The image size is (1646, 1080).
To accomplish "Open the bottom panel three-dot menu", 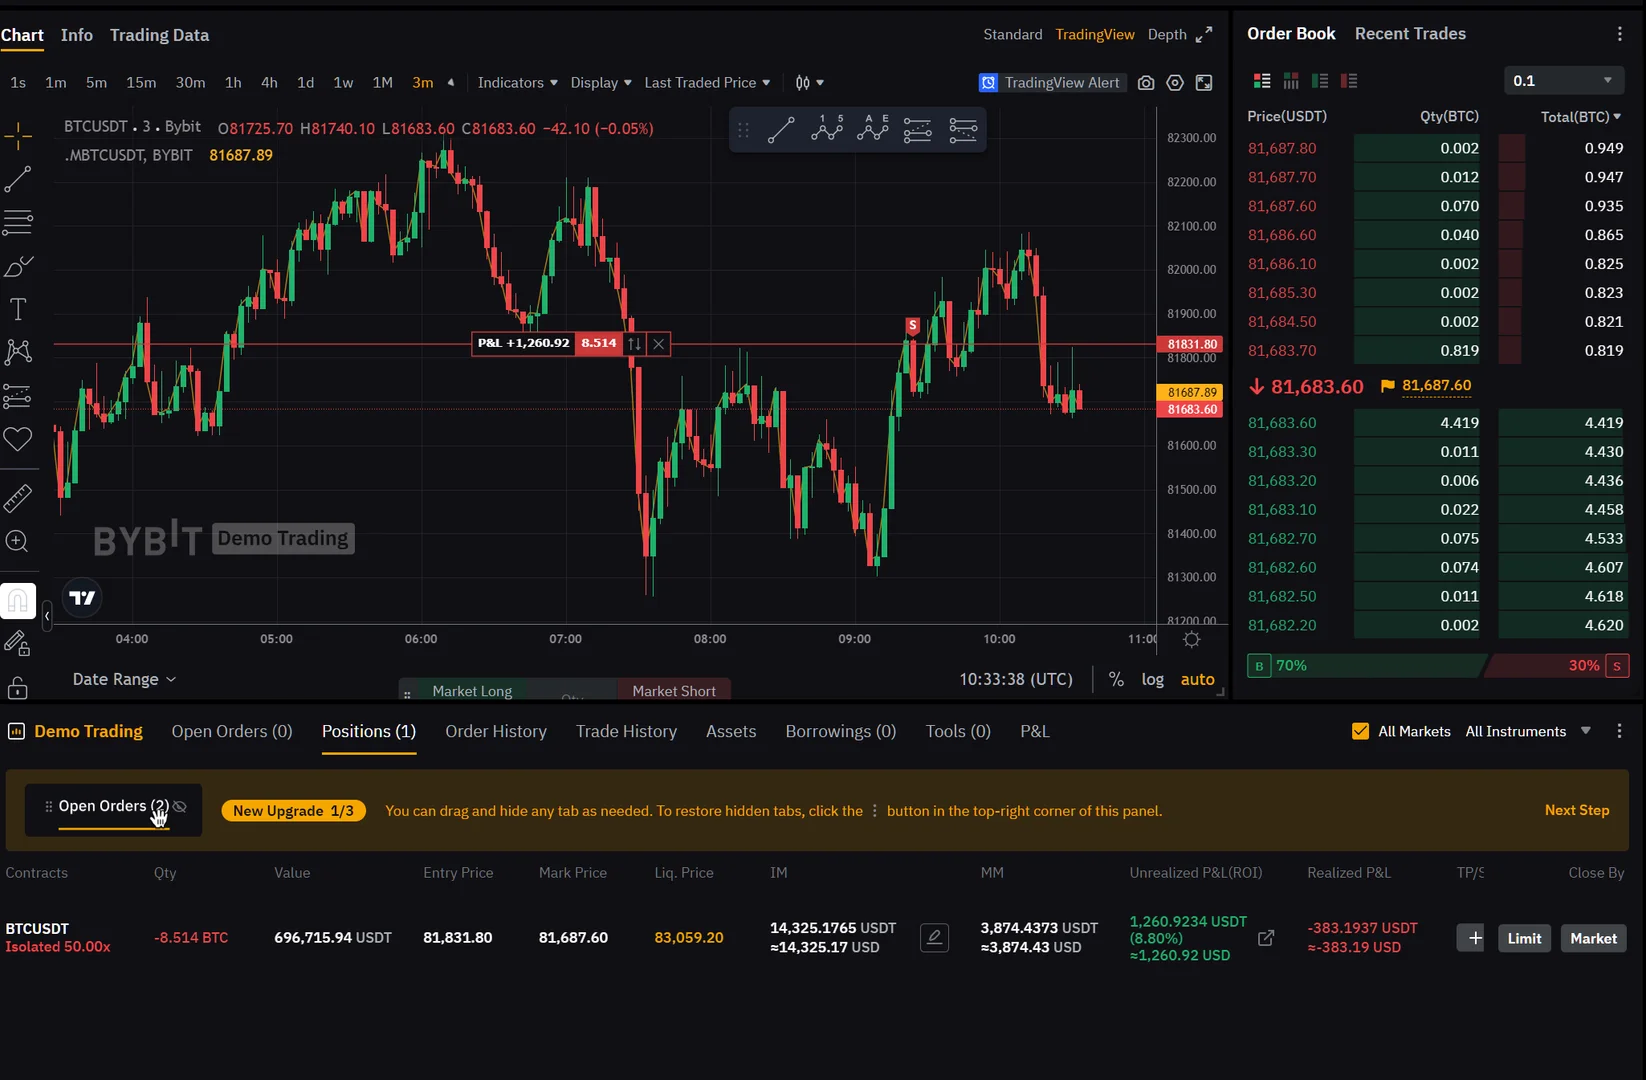I will 1620,731.
